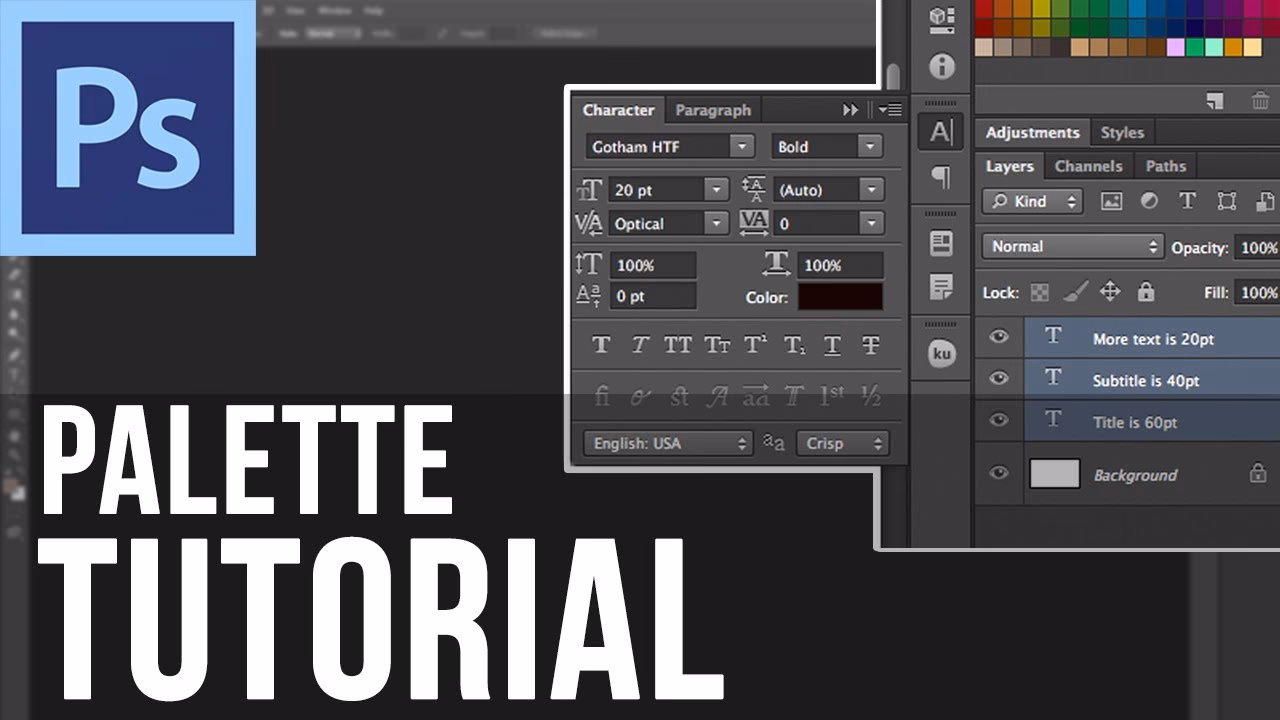
Task: Select the Character tab
Action: pos(619,110)
